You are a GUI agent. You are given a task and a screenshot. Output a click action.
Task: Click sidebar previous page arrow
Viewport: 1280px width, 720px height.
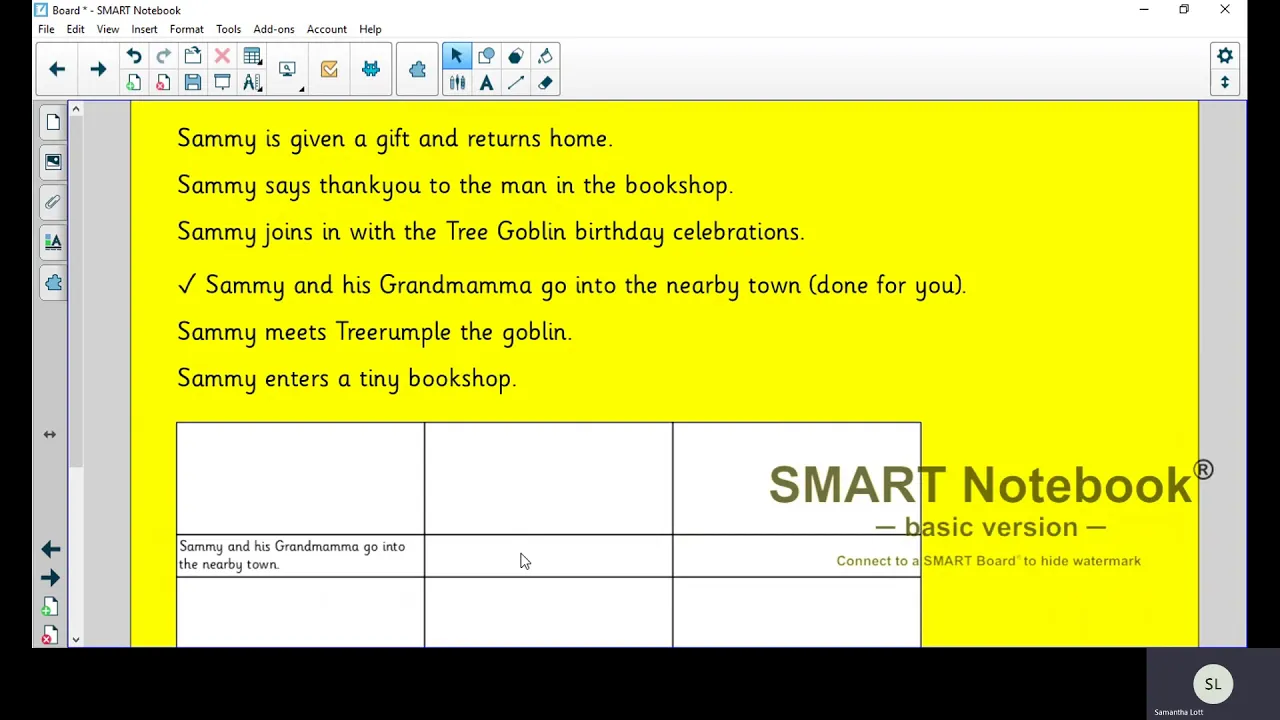(x=51, y=549)
